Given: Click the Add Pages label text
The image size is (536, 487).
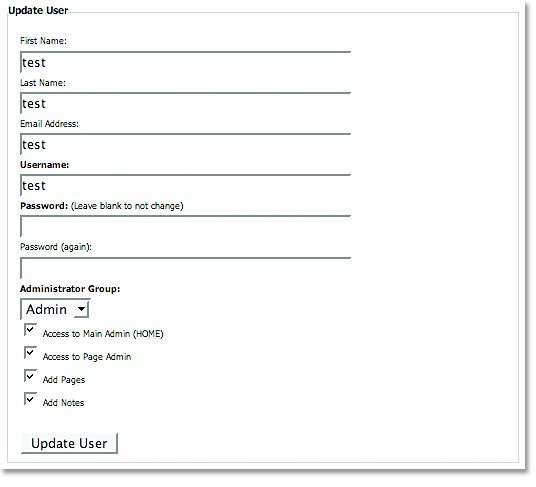Looking at the screenshot, I should pos(64,380).
